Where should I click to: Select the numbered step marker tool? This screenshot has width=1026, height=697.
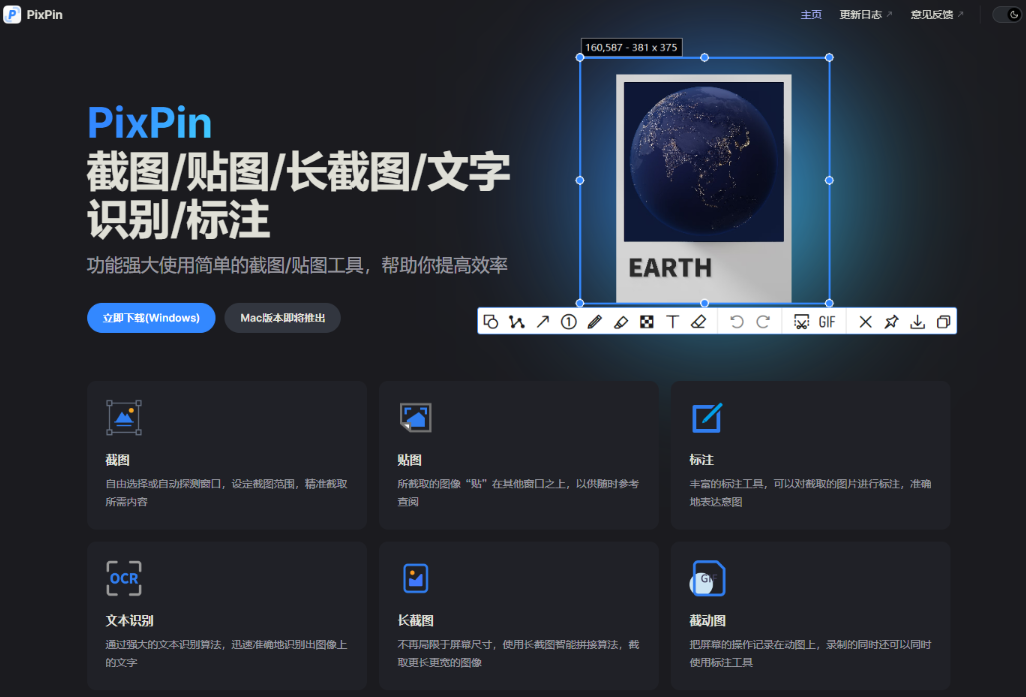569,322
